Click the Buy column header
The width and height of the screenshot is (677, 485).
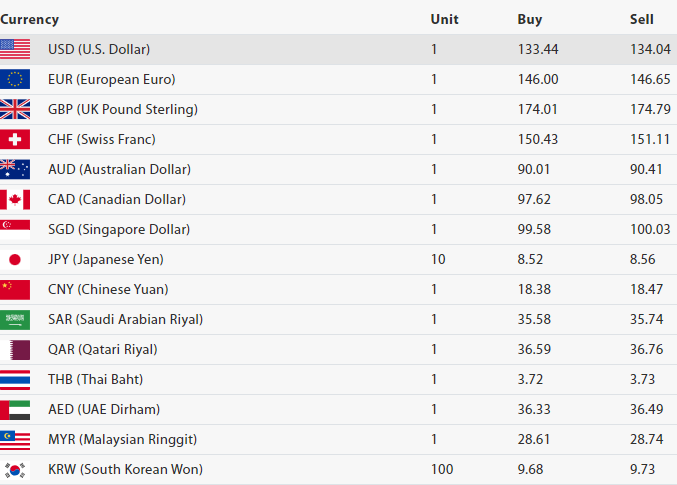(x=530, y=19)
